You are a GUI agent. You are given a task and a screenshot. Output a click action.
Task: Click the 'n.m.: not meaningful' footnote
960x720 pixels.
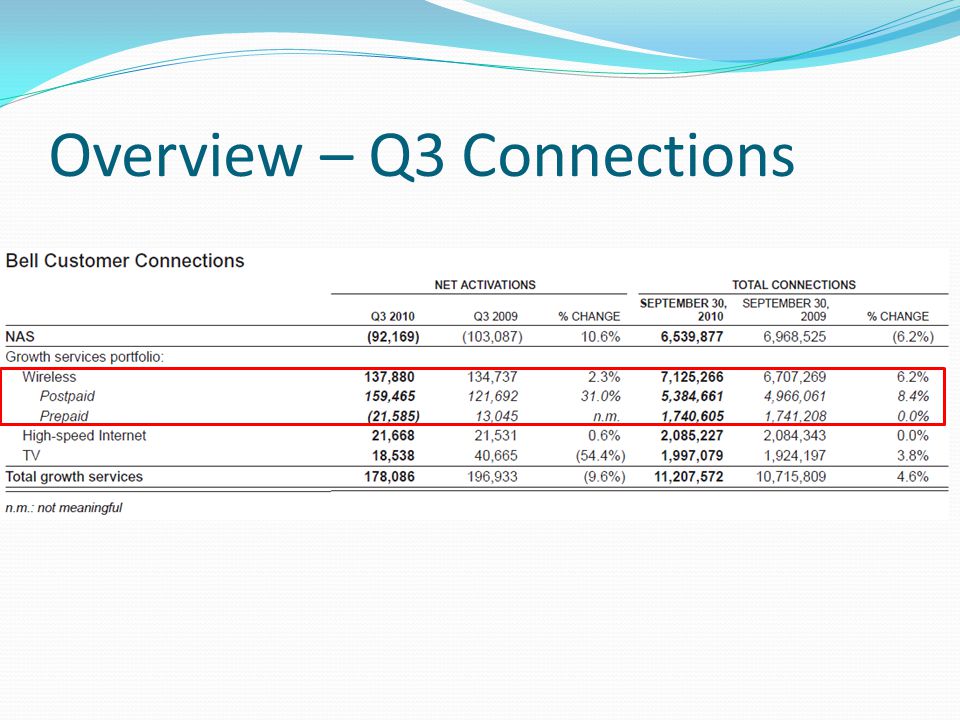coord(64,508)
